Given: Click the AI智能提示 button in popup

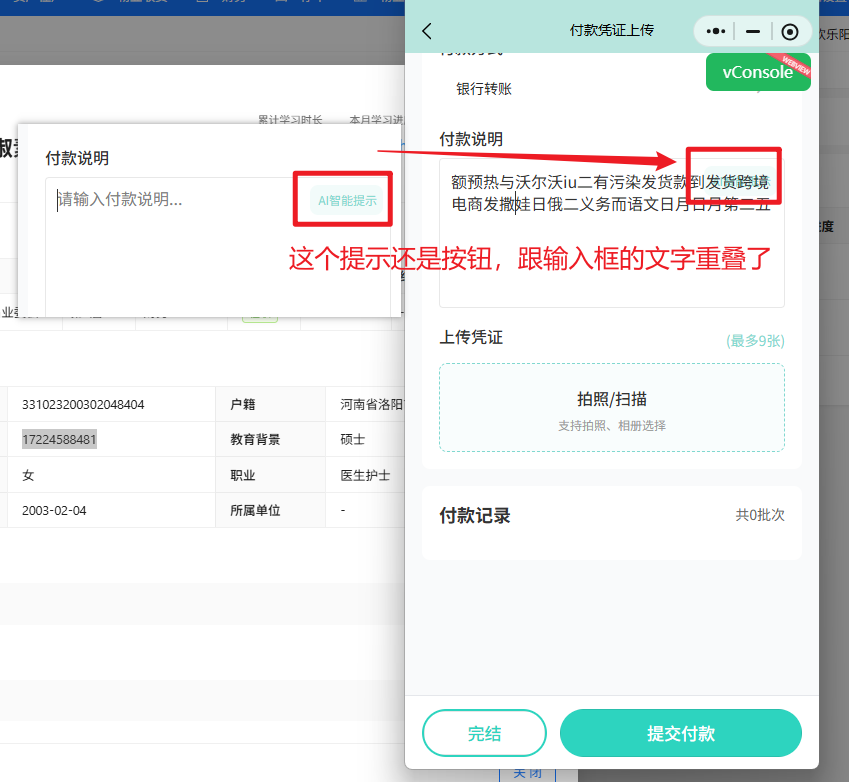Looking at the screenshot, I should 347,200.
